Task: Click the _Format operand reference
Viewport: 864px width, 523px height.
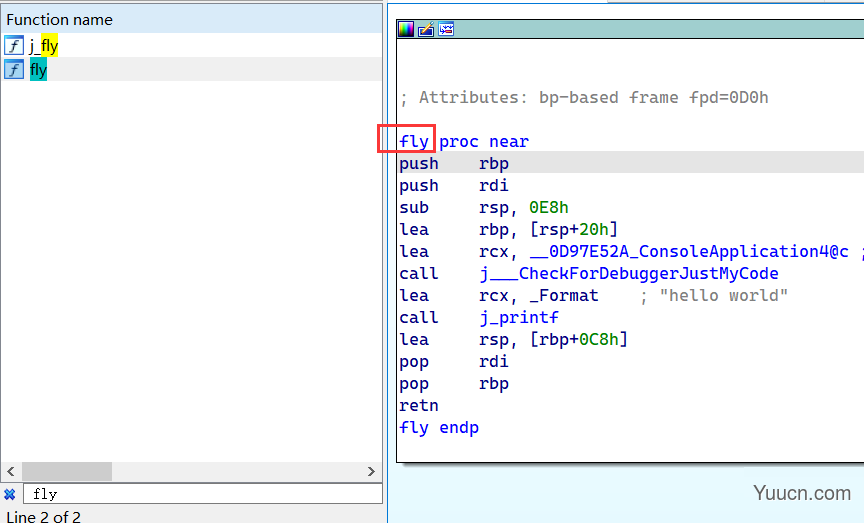Action: [x=564, y=296]
